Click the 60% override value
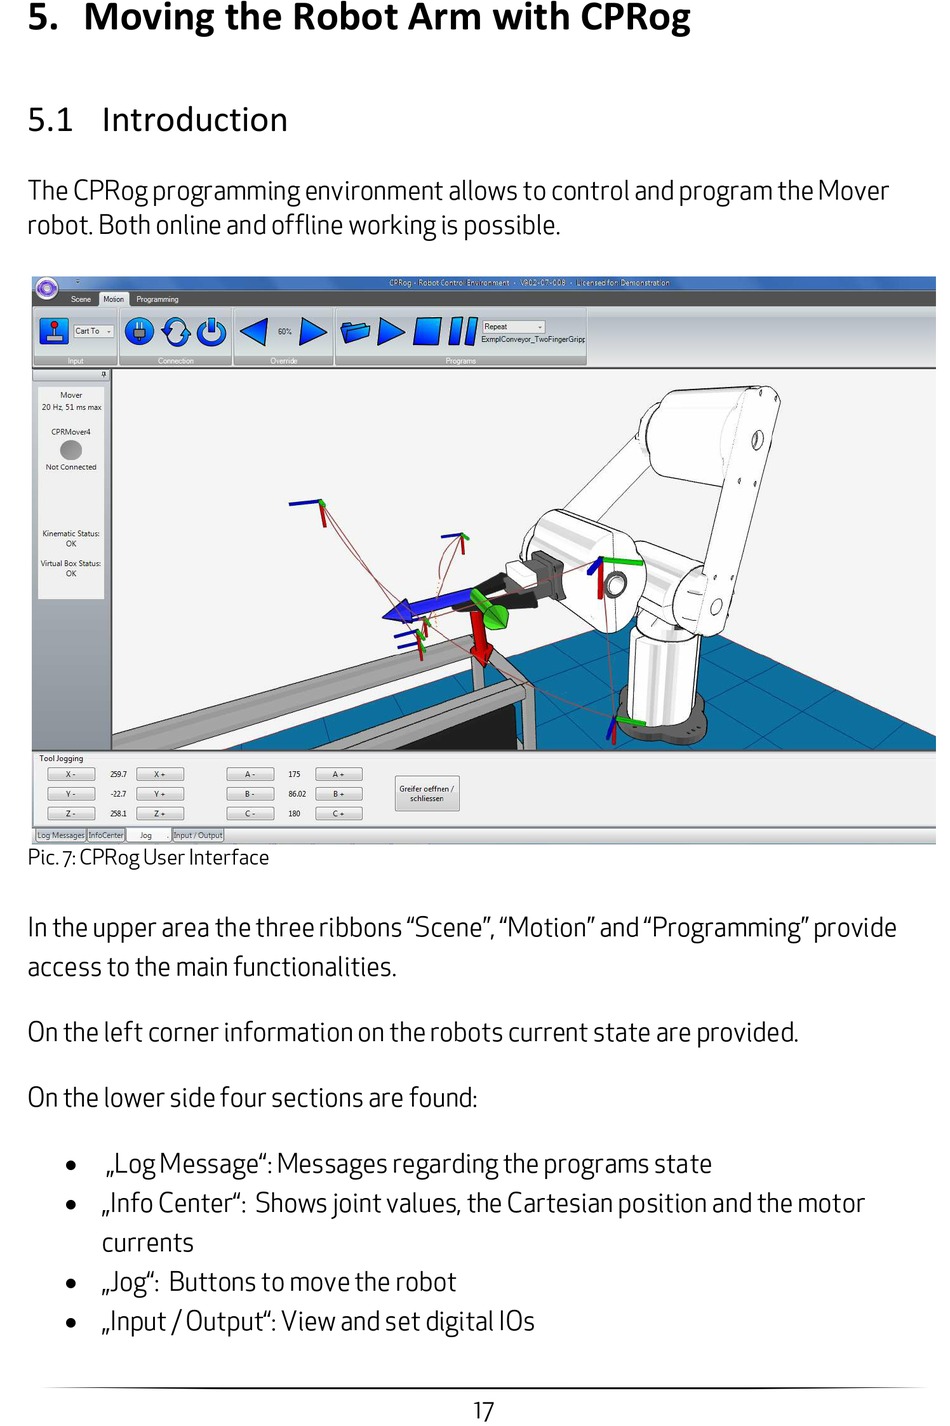 285,331
